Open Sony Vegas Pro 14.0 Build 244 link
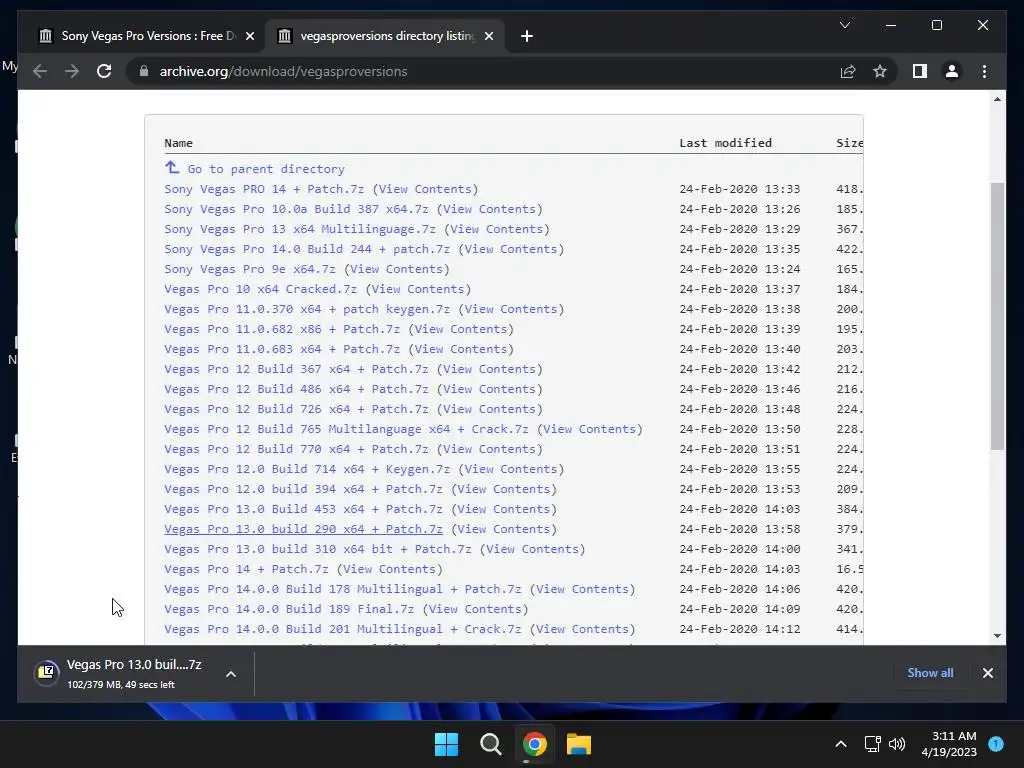The width and height of the screenshot is (1024, 768). (x=307, y=249)
